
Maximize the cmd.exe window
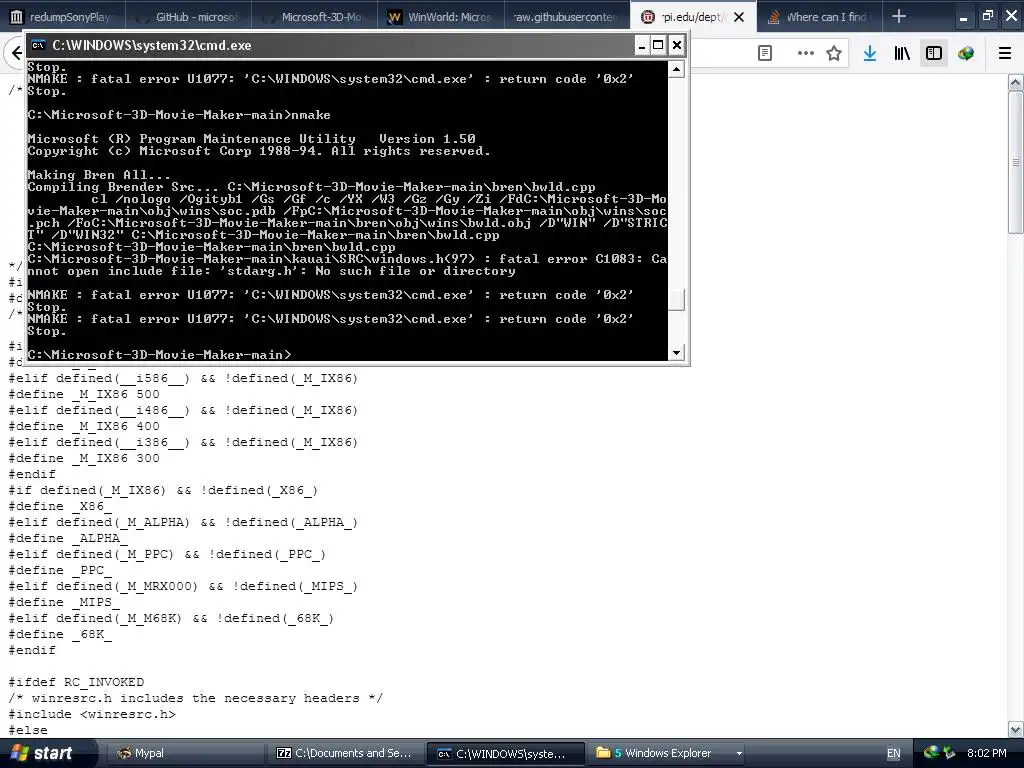point(658,45)
